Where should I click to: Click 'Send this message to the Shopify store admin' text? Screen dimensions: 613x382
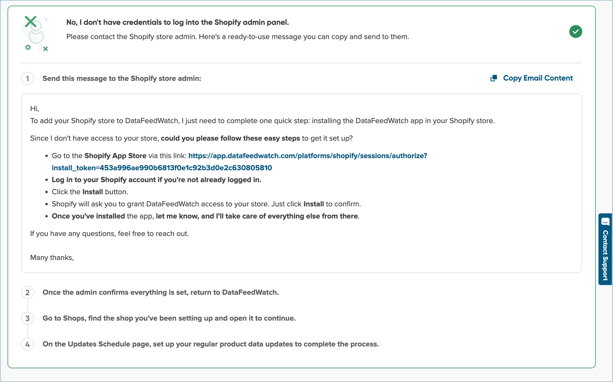pyautogui.click(x=122, y=79)
